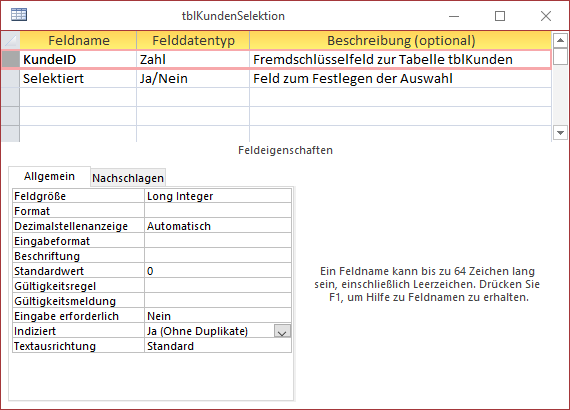Click the Dezimalstellenanzeige property label

click(x=79, y=226)
